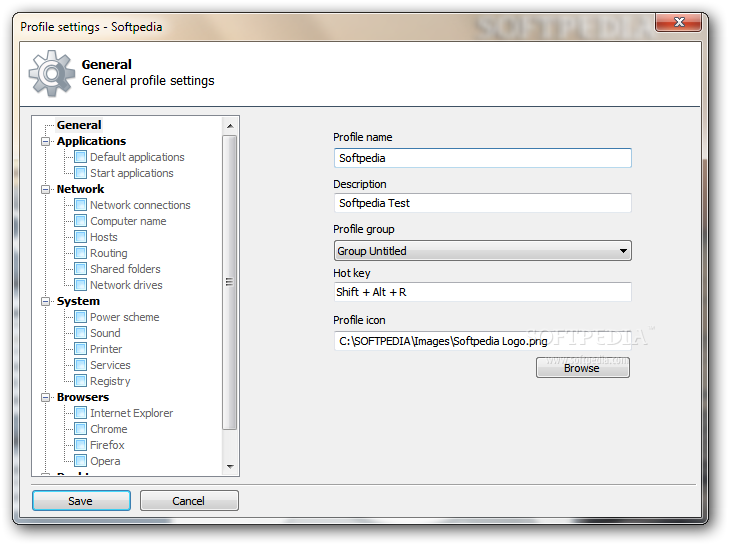The image size is (729, 545).
Task: Select the System category label
Action: (x=78, y=301)
